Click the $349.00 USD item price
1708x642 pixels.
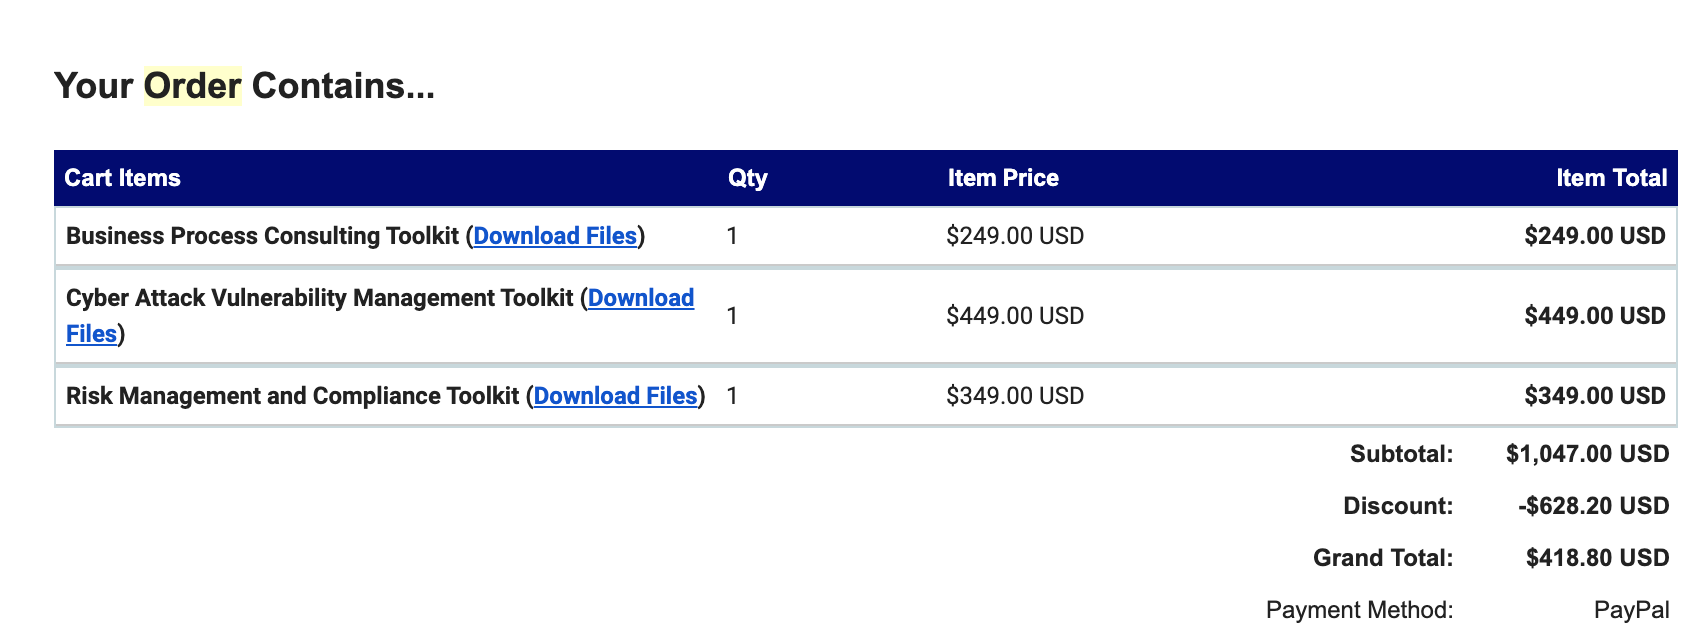pyautogui.click(x=1015, y=396)
